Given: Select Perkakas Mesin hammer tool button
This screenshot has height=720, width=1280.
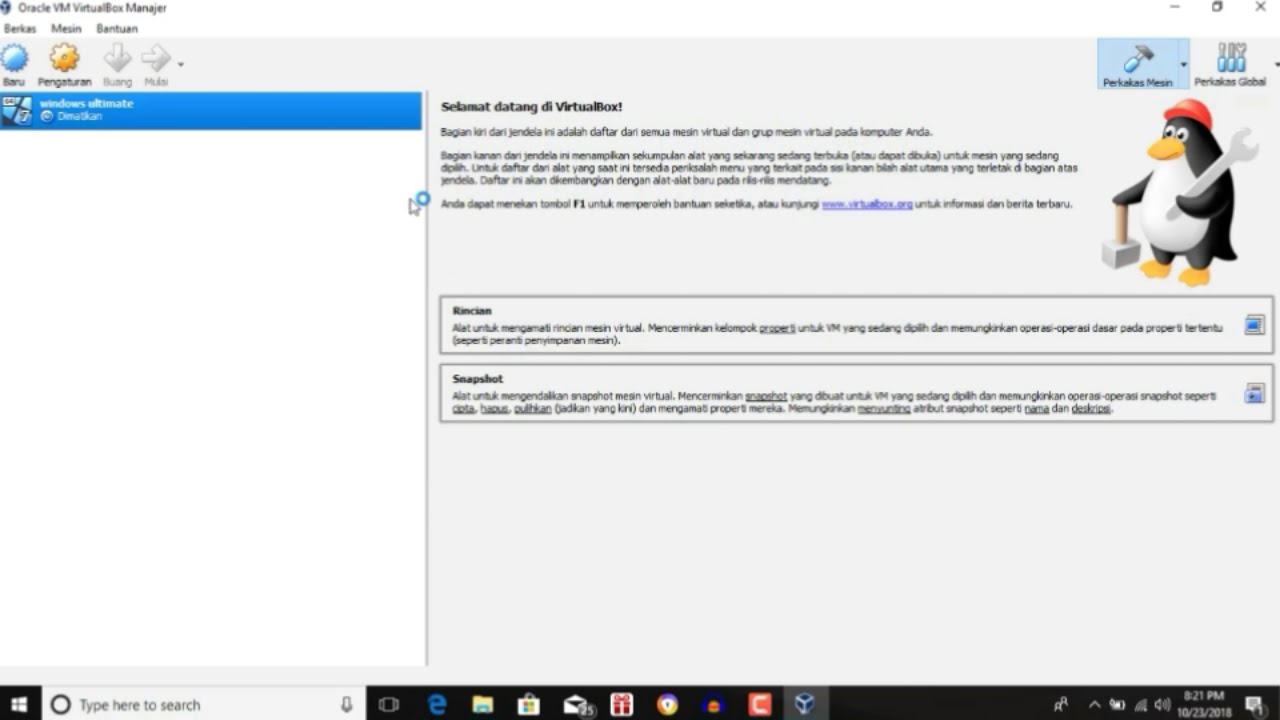Looking at the screenshot, I should point(1137,64).
